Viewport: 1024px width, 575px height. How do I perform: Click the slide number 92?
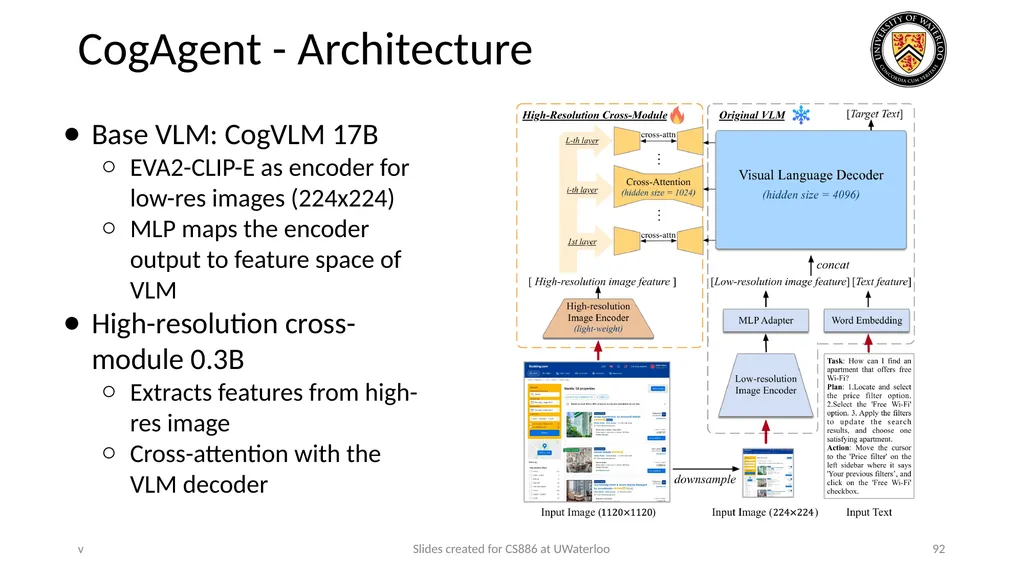click(938, 549)
